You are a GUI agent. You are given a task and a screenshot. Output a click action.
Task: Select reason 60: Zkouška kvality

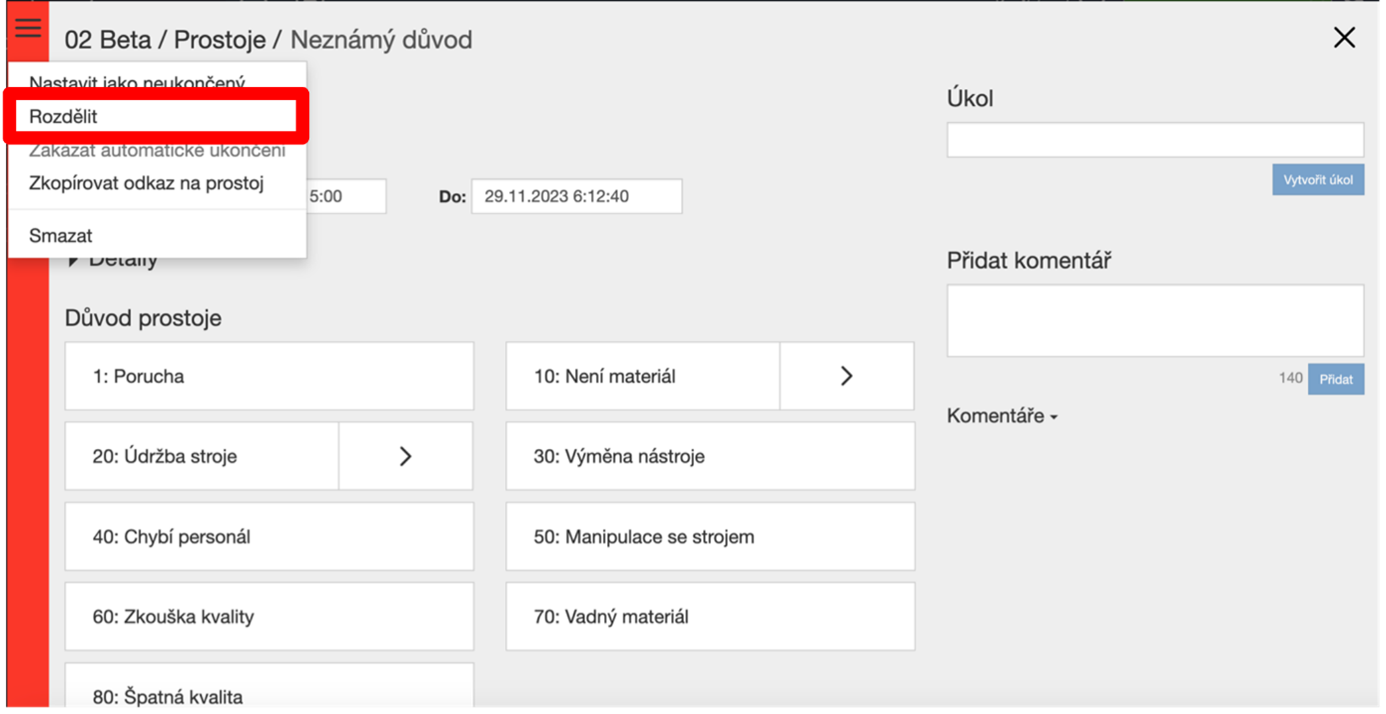click(x=269, y=616)
